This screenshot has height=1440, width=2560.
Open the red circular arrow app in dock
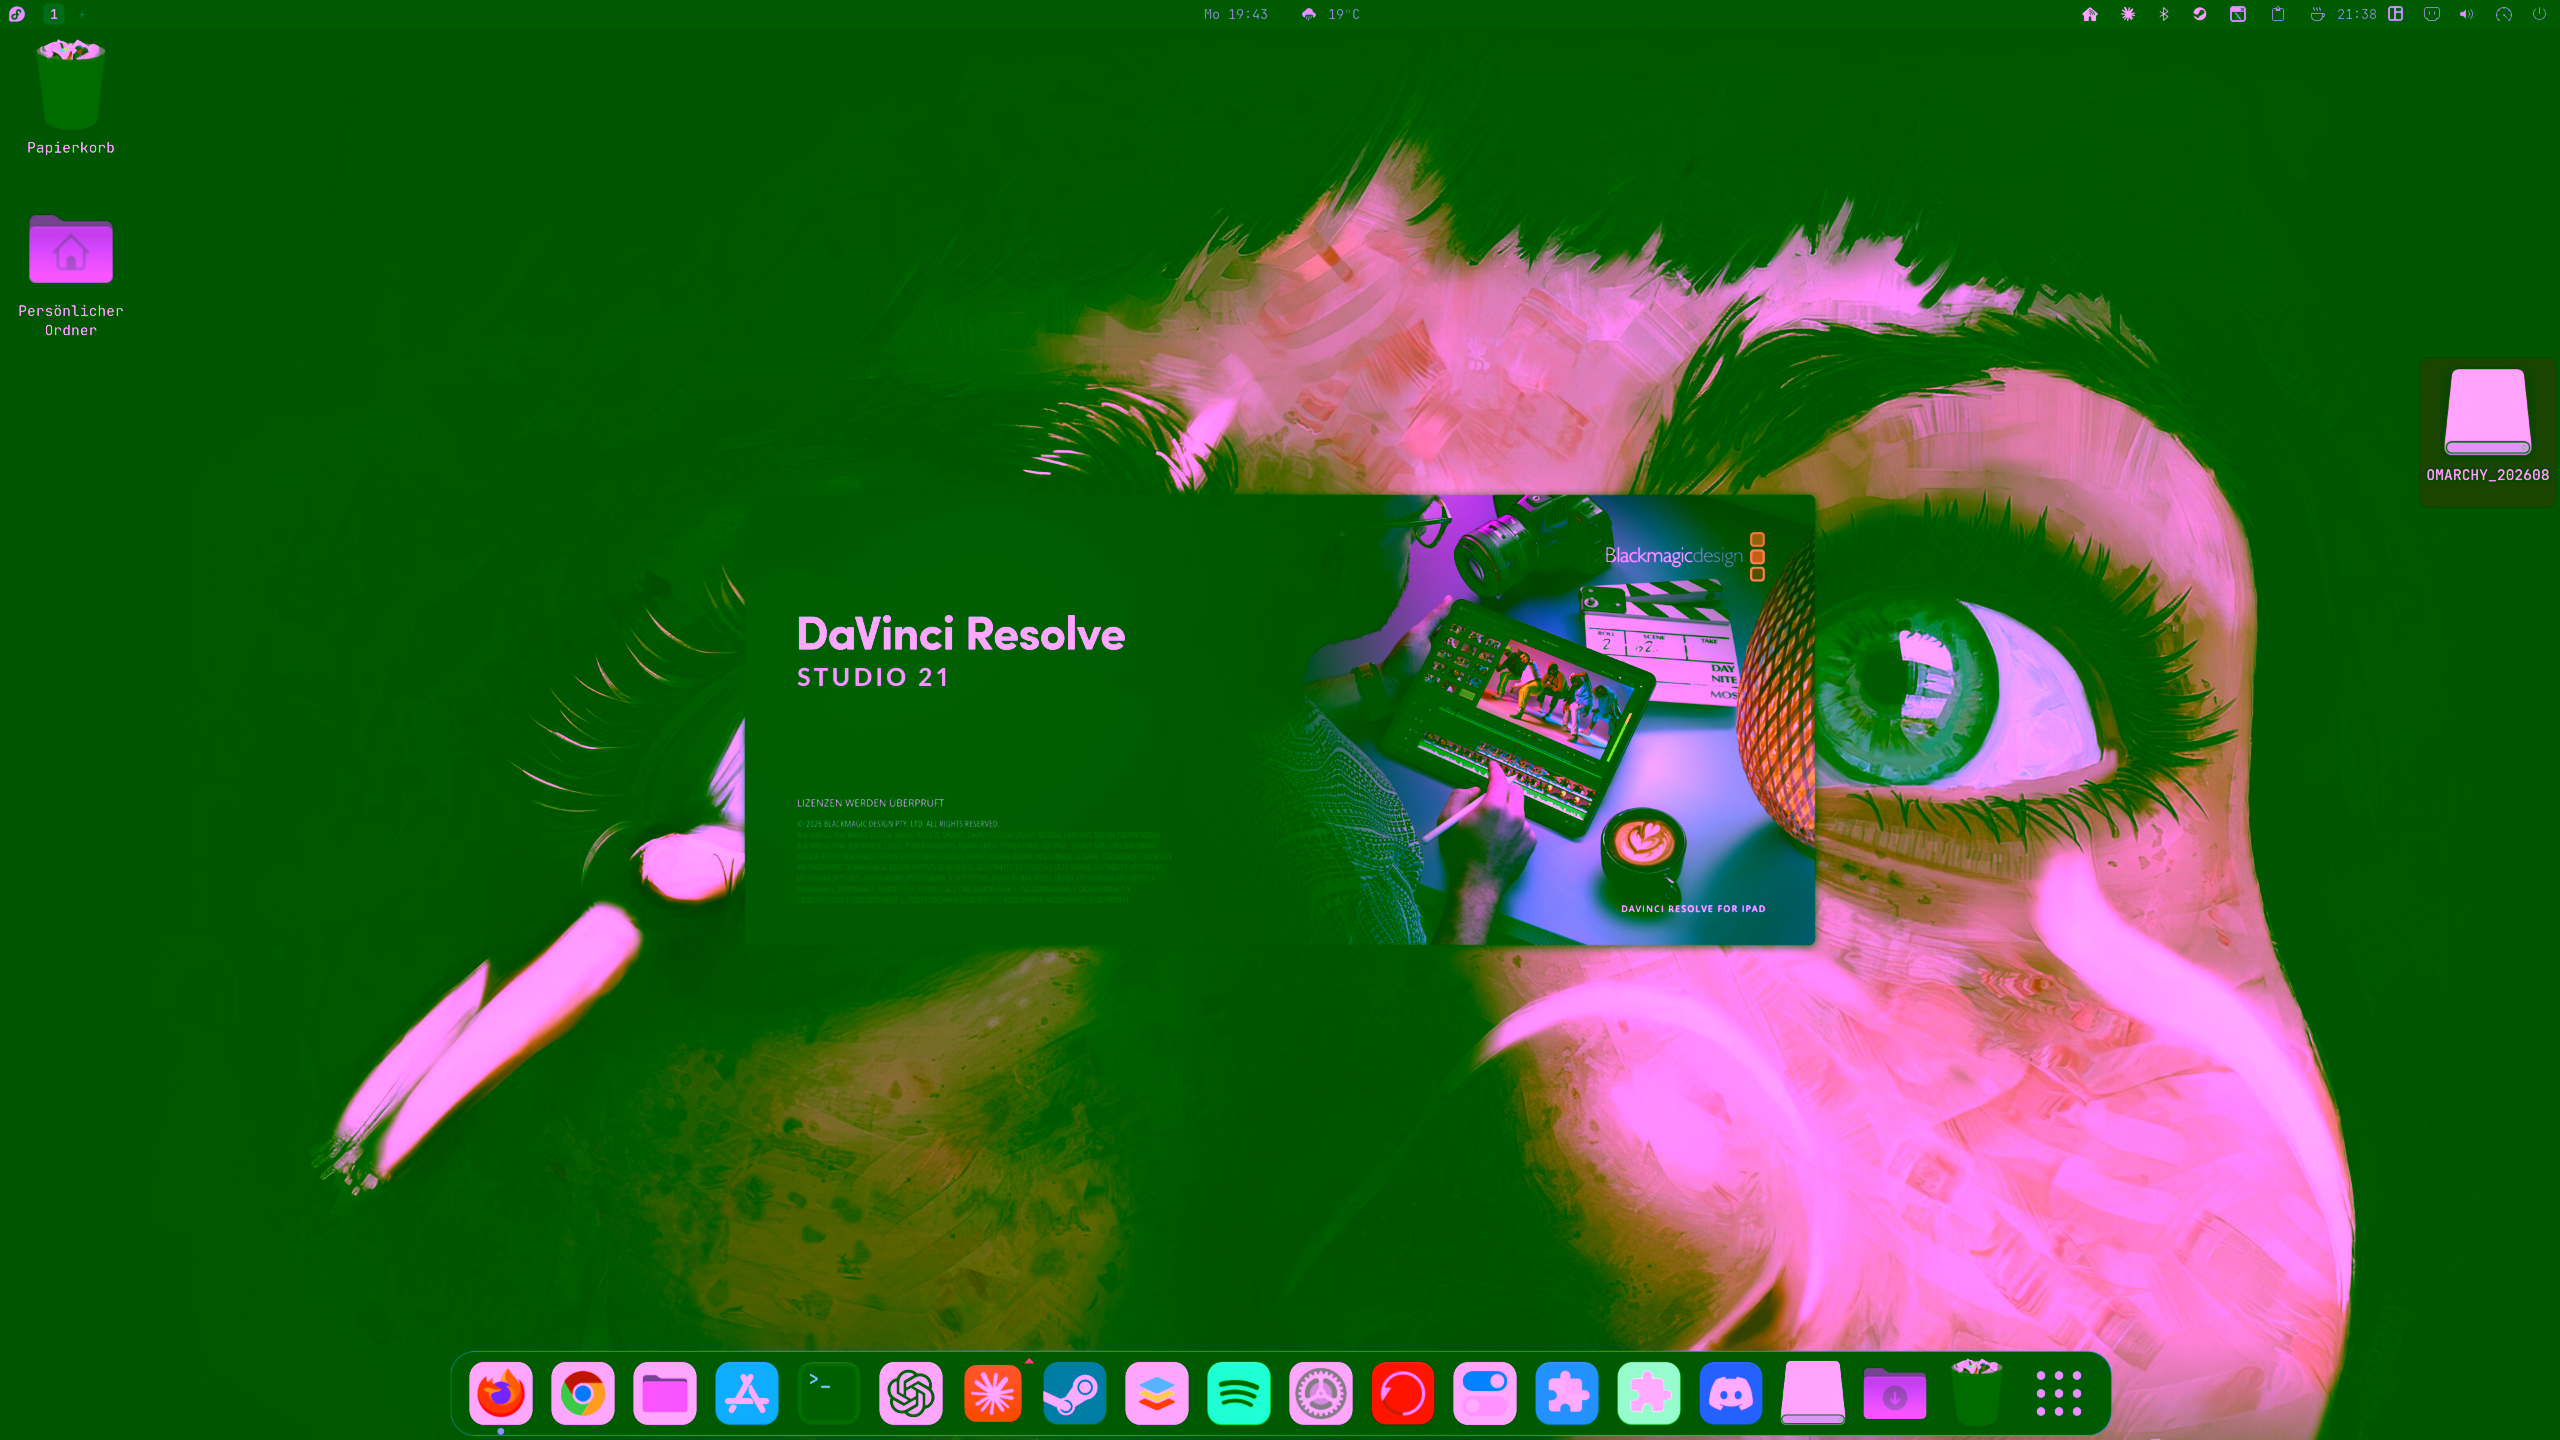pos(1403,1393)
